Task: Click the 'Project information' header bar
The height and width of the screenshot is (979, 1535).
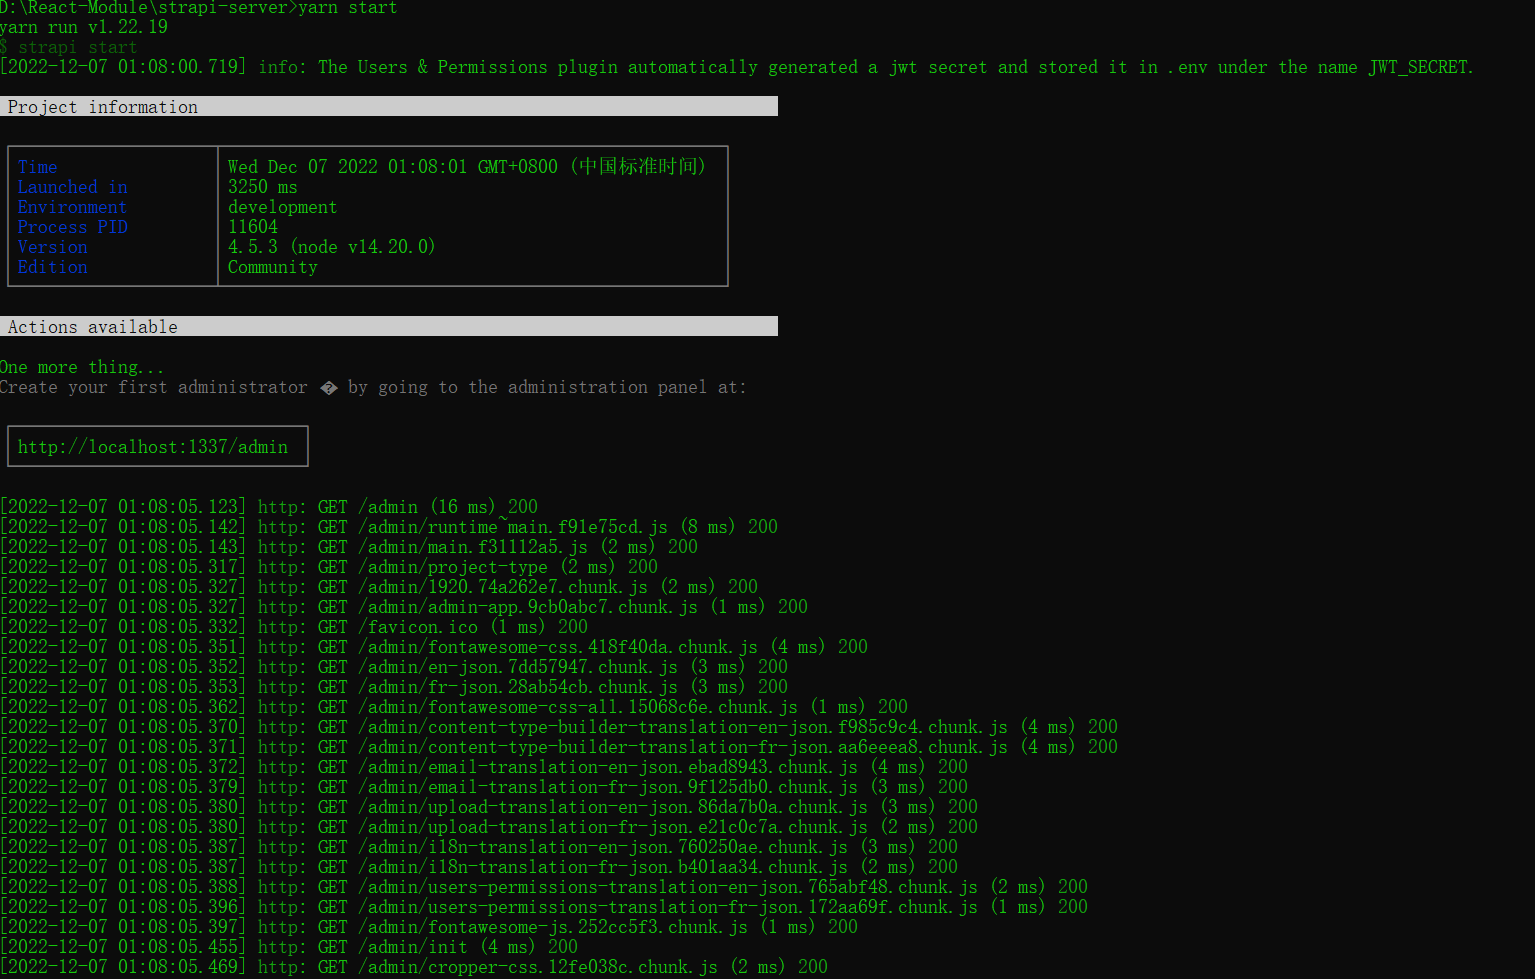Action: [389, 106]
